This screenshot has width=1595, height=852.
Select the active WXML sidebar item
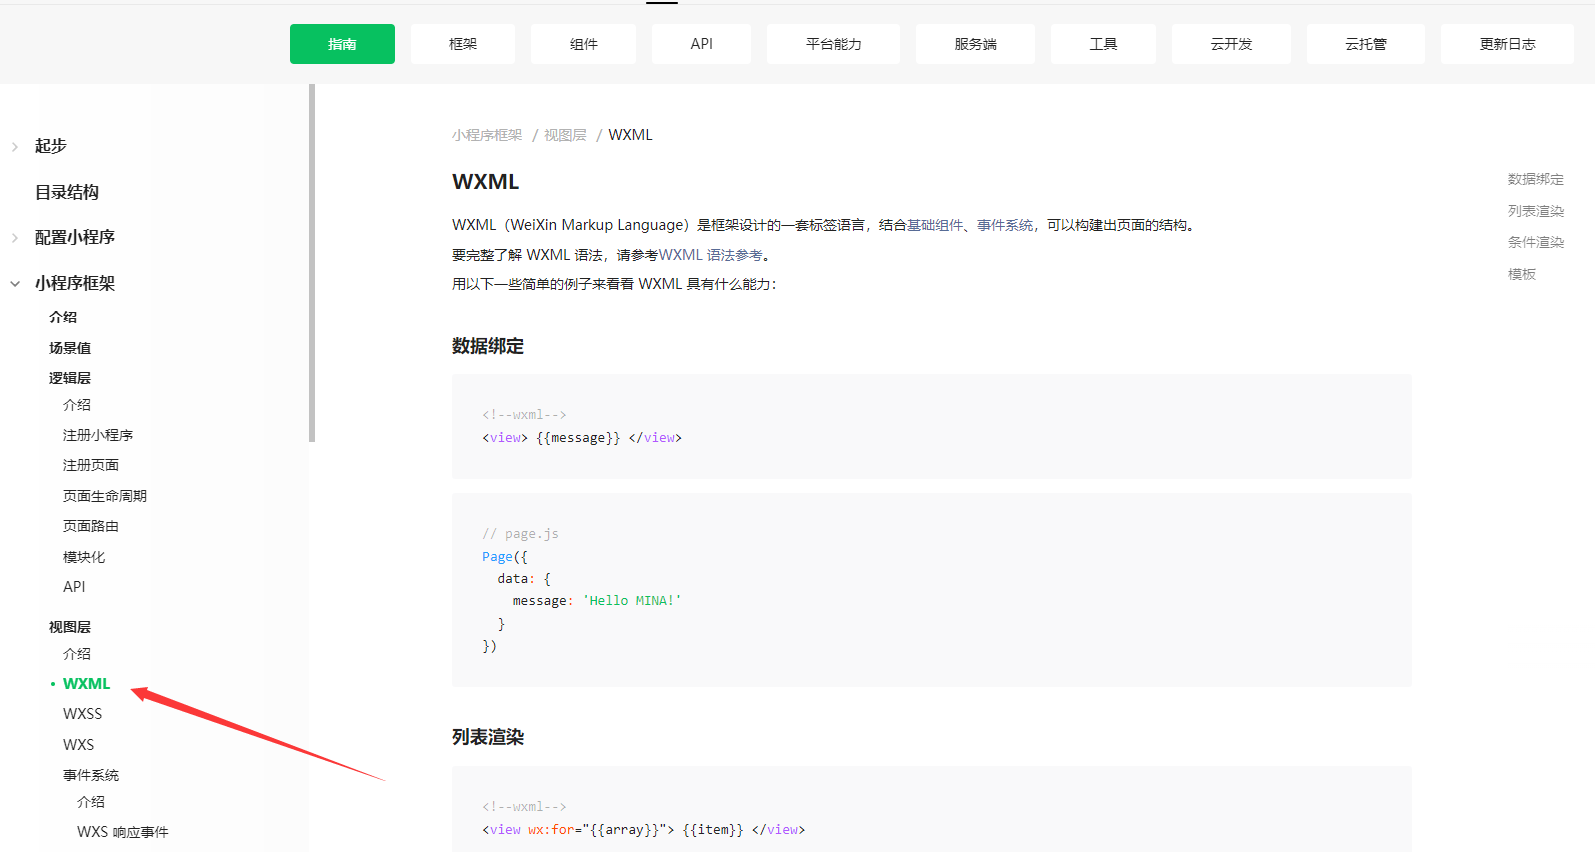[x=86, y=684]
